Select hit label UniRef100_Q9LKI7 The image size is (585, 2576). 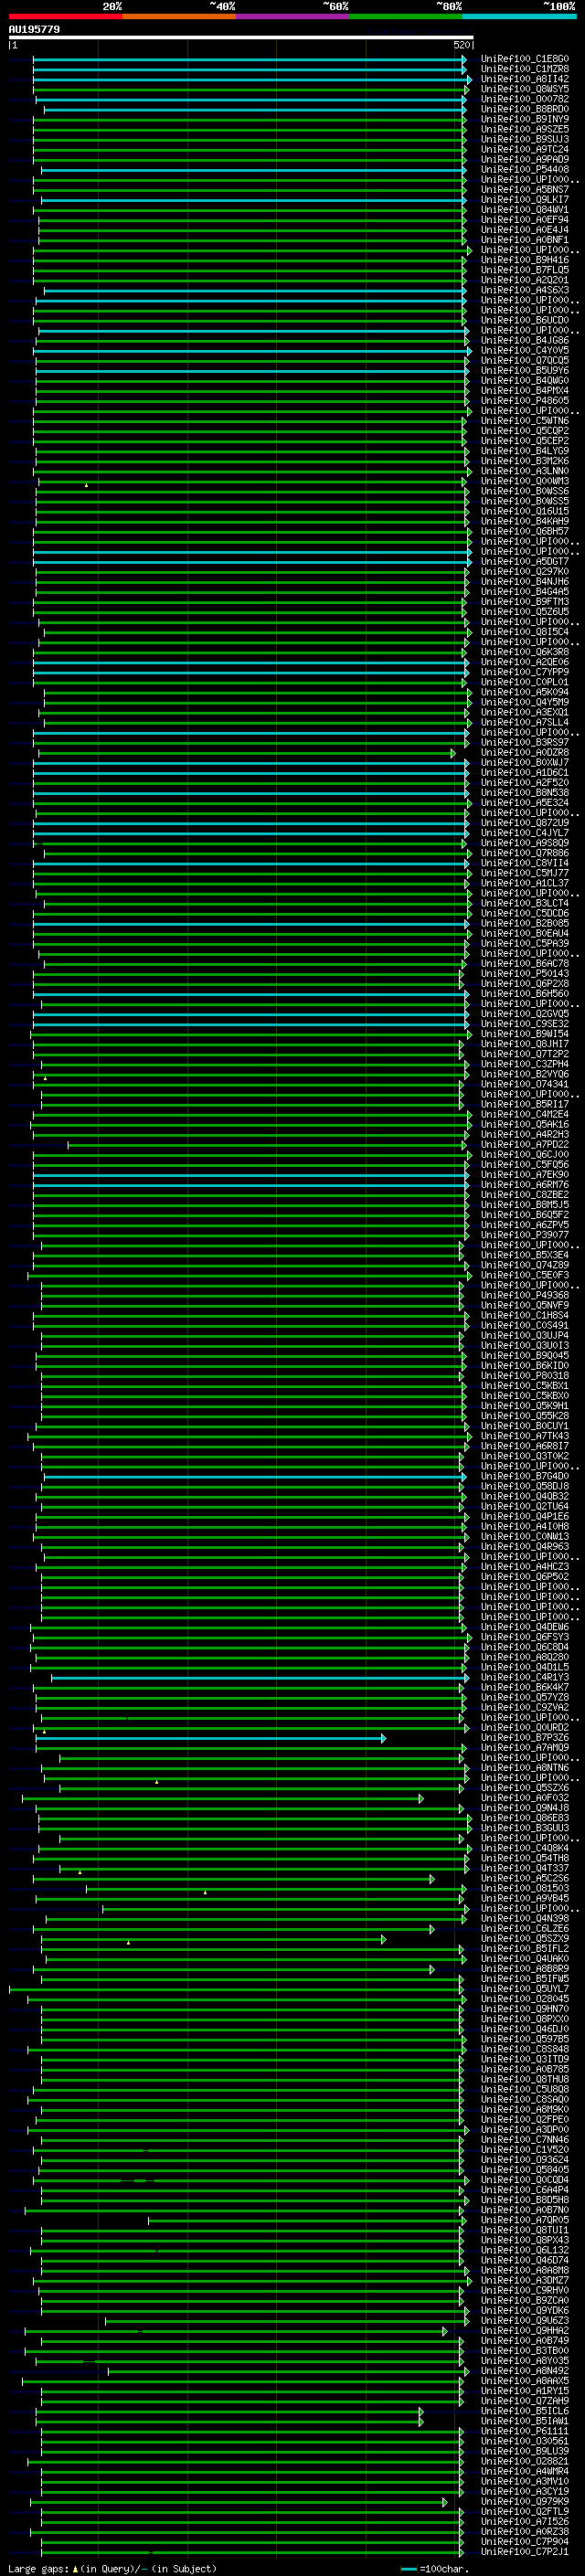click(x=524, y=200)
